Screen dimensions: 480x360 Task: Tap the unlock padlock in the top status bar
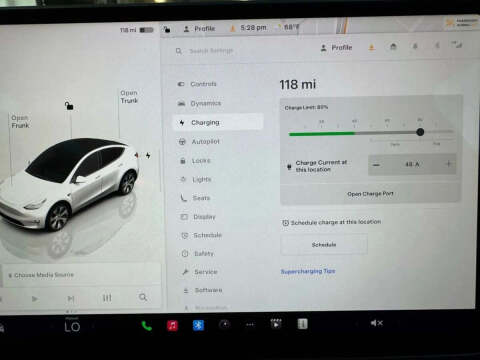167,29
